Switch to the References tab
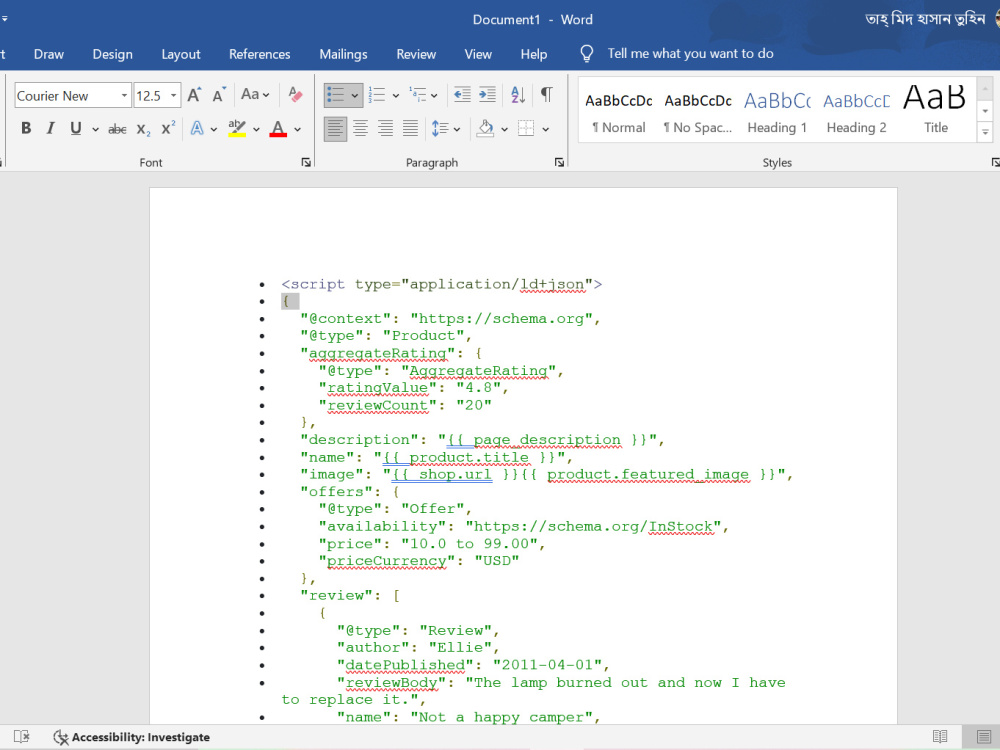 (260, 54)
